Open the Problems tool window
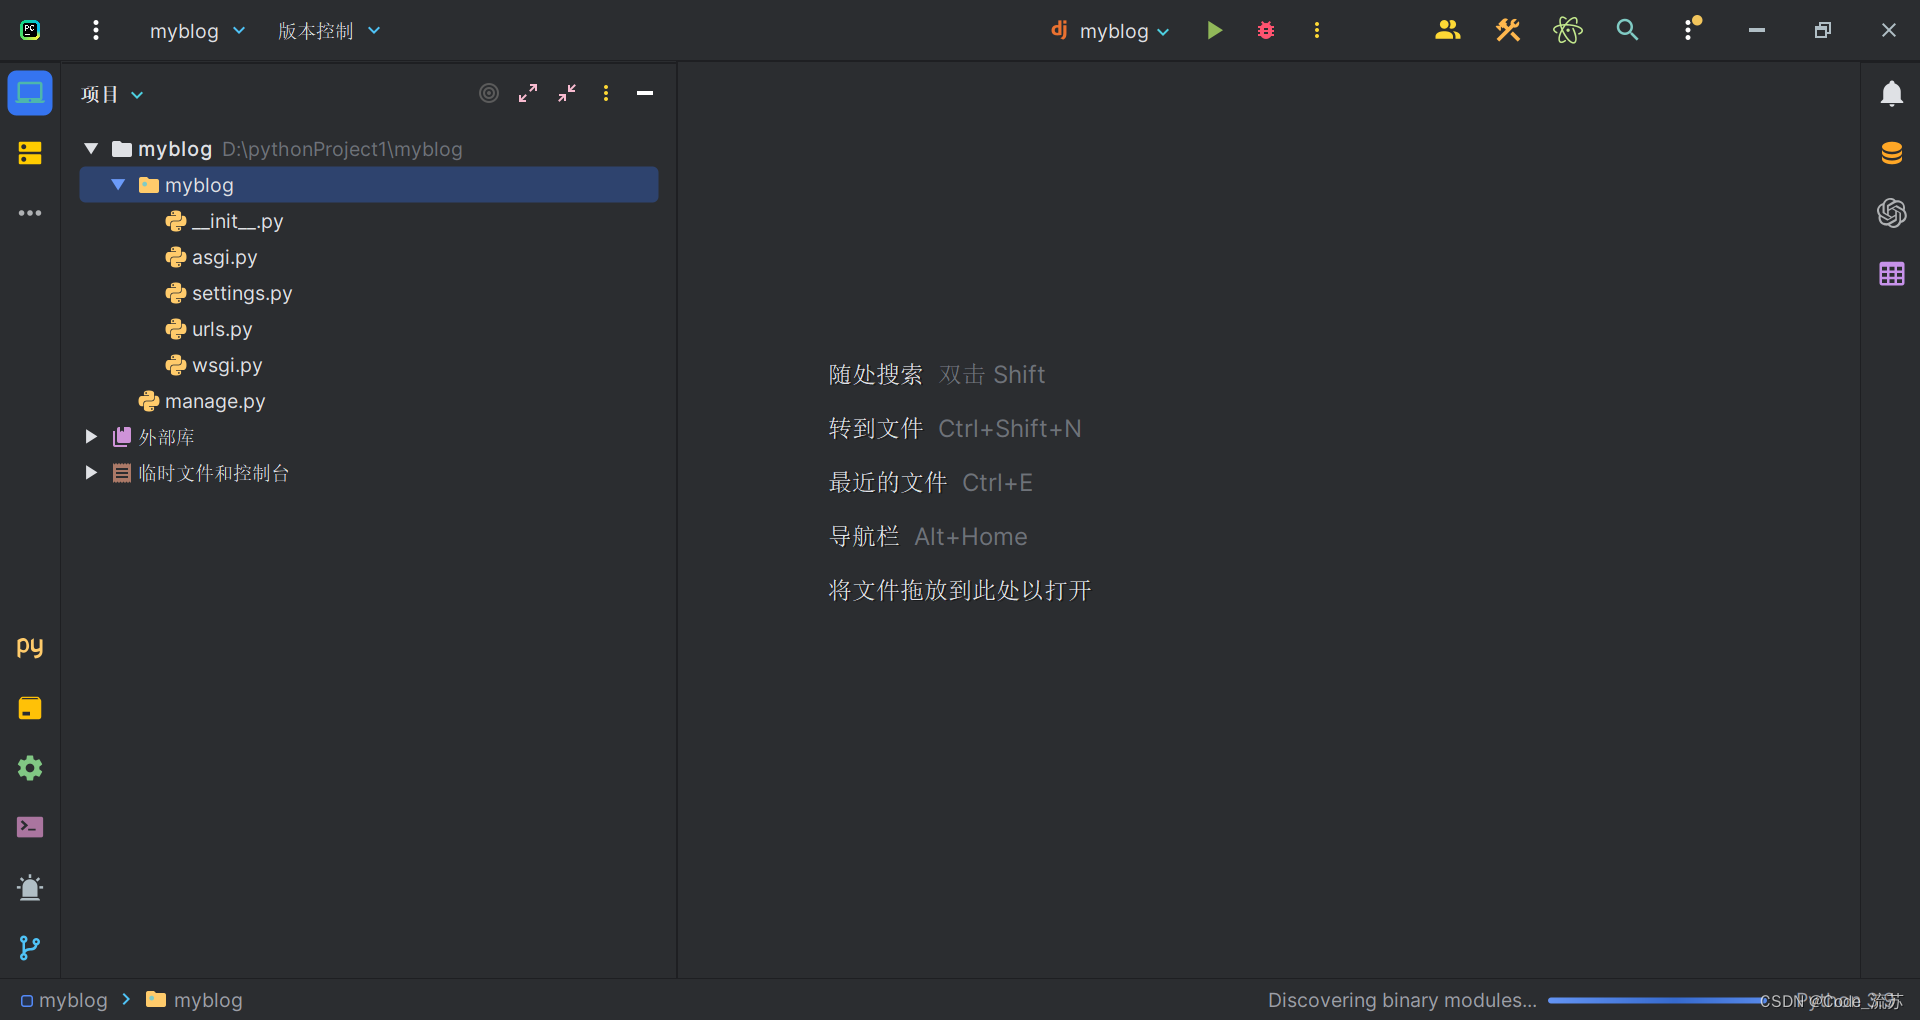The width and height of the screenshot is (1920, 1020). [x=30, y=887]
